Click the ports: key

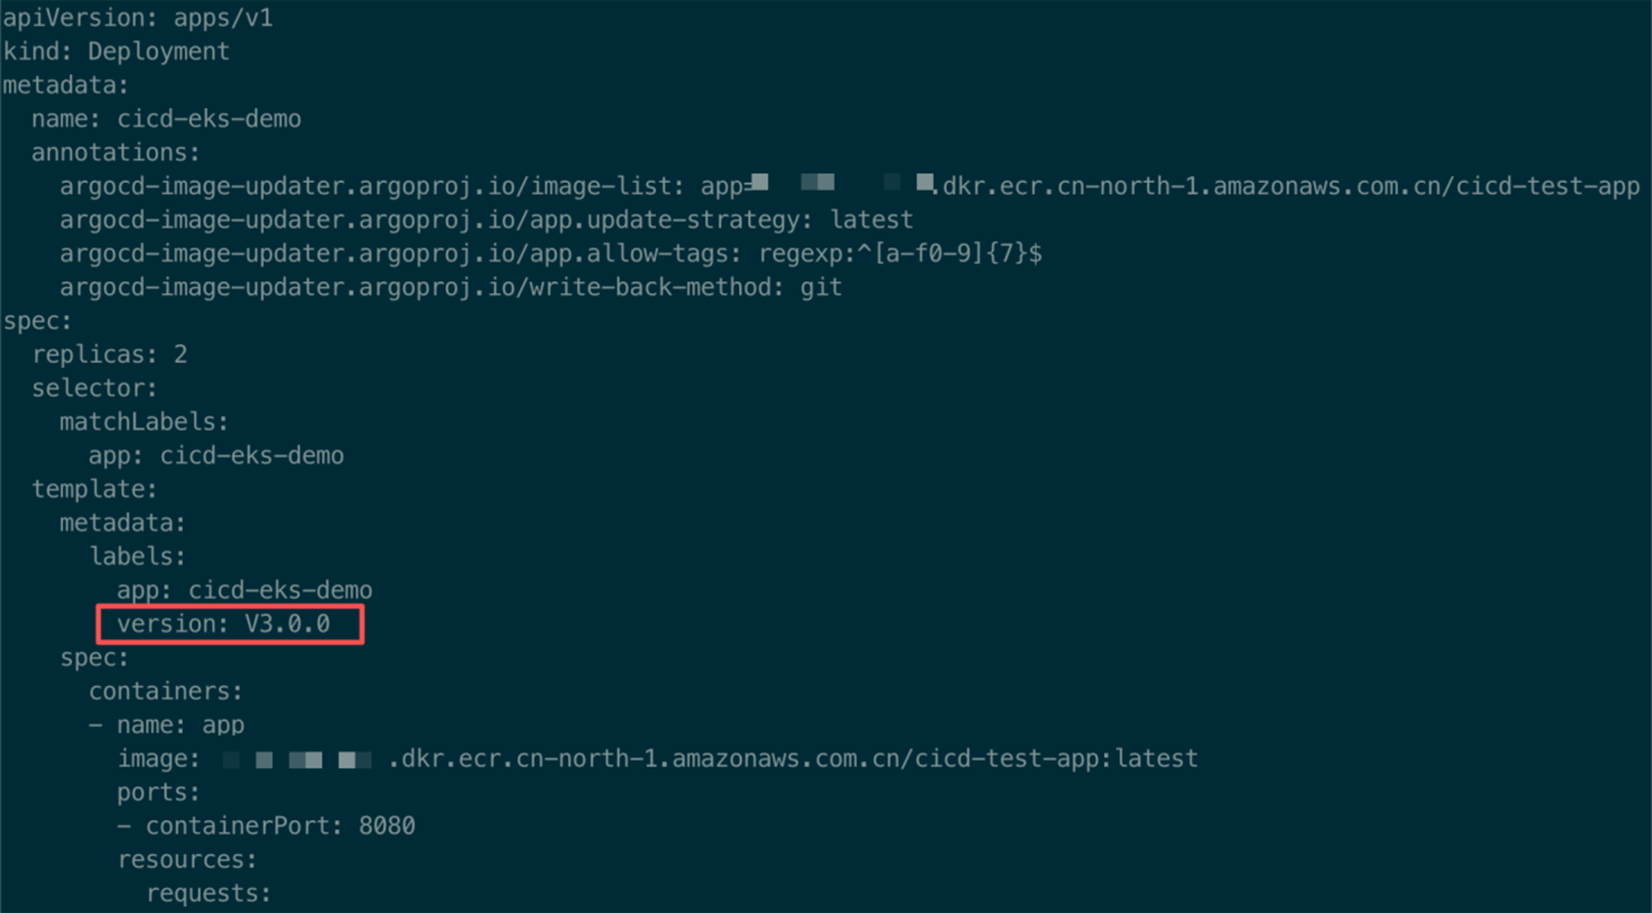[x=158, y=792]
